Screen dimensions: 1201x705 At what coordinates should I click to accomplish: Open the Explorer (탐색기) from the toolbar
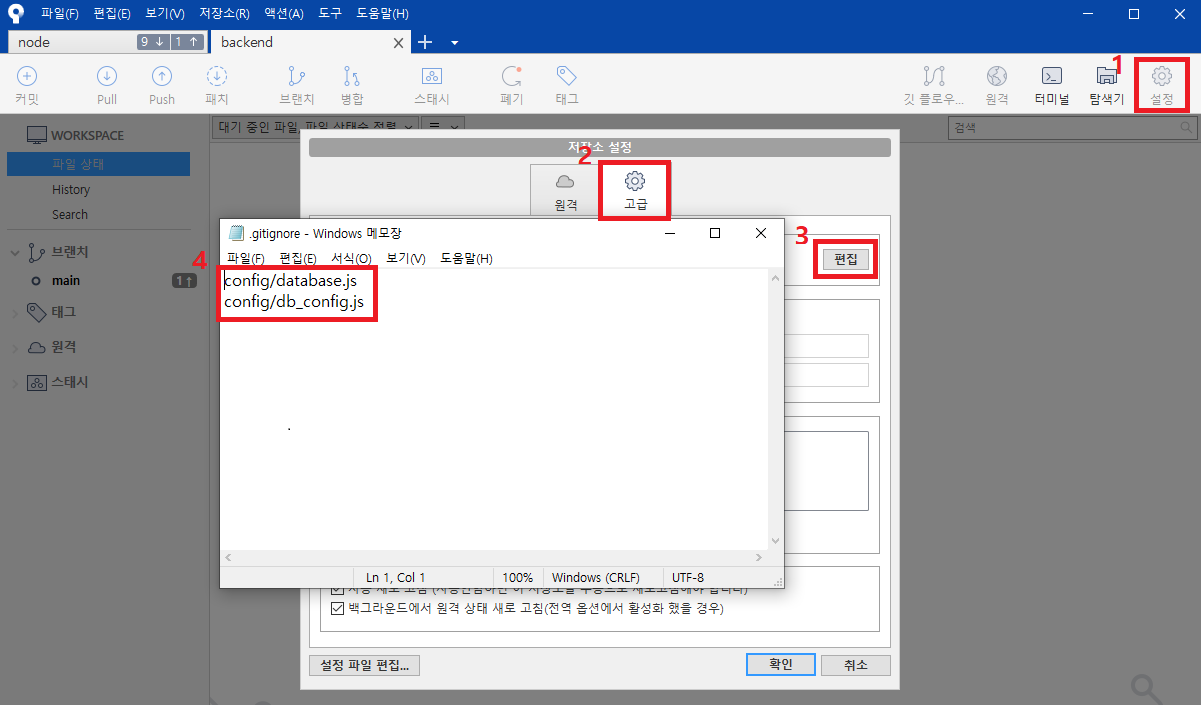pyautogui.click(x=1107, y=77)
